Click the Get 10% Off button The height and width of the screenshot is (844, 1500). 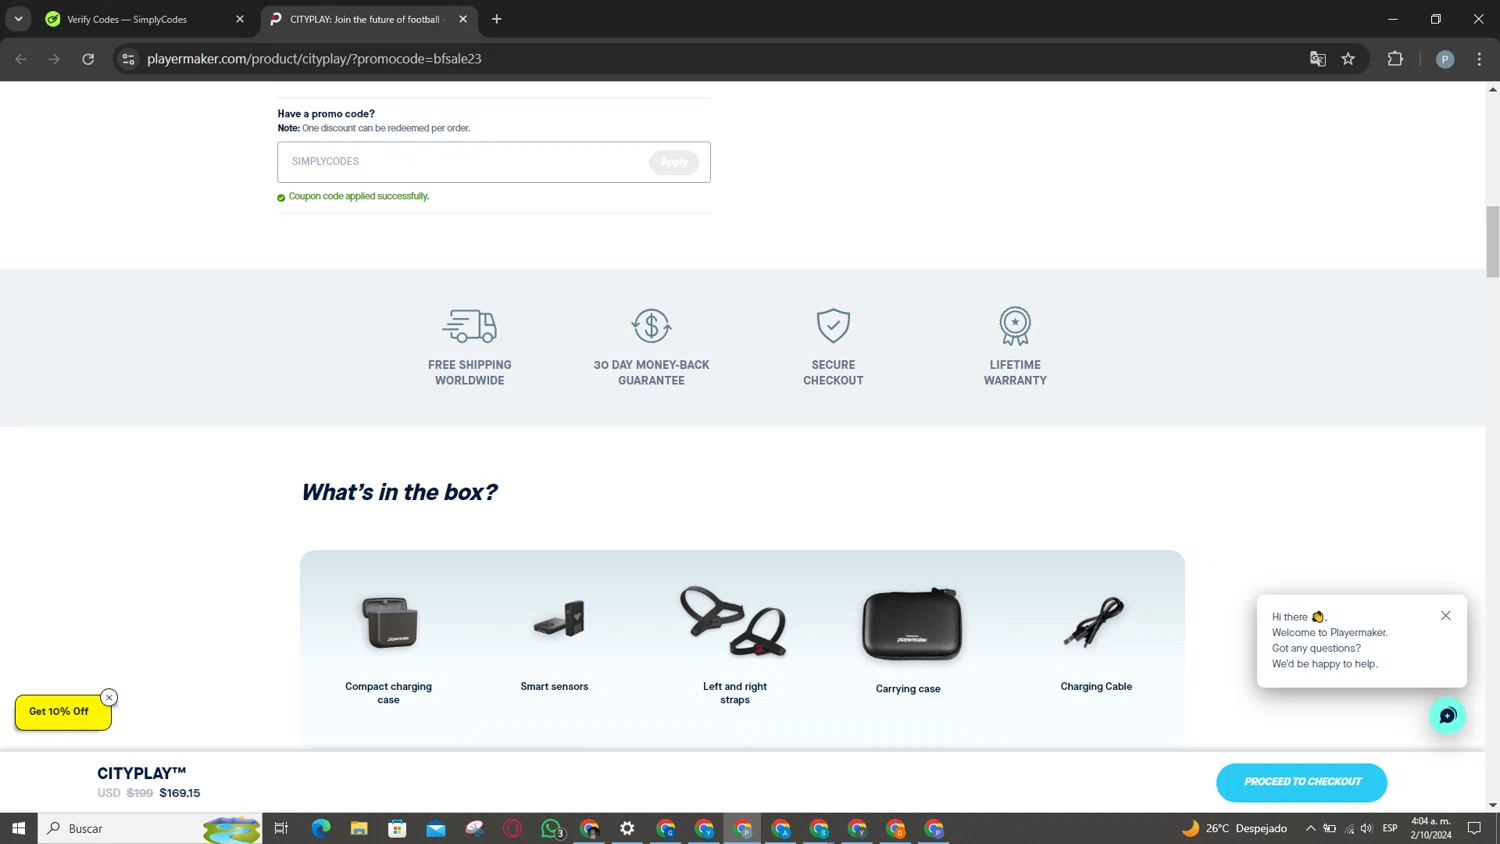(62, 712)
